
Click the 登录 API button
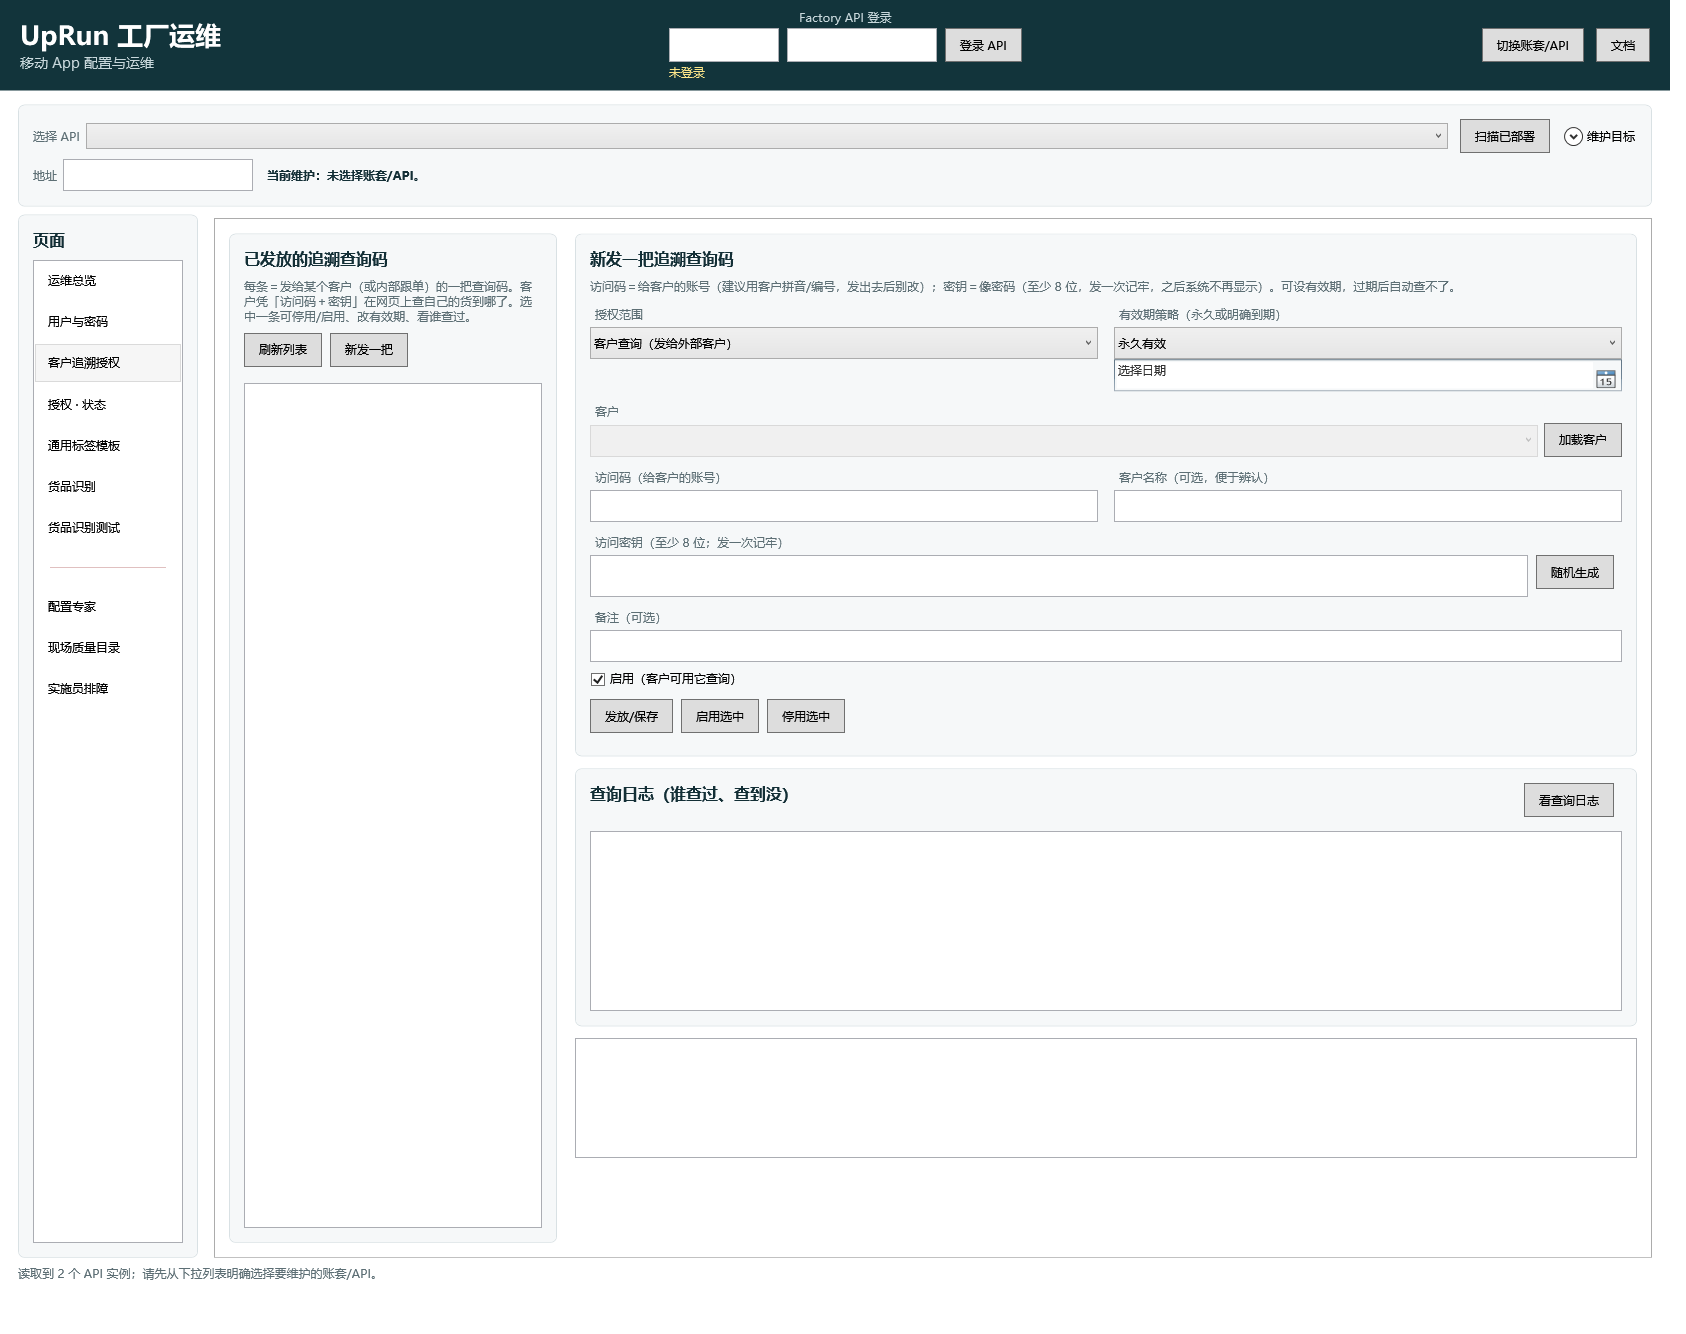[983, 45]
